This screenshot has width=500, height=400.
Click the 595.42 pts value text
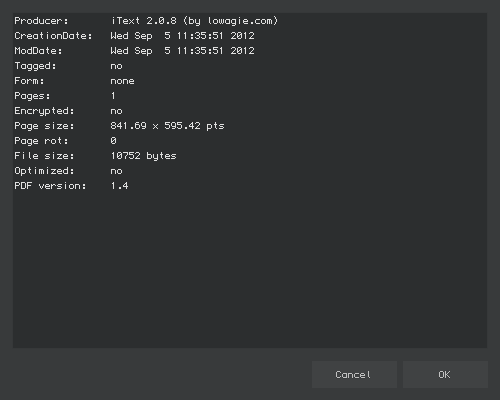[x=194, y=126]
